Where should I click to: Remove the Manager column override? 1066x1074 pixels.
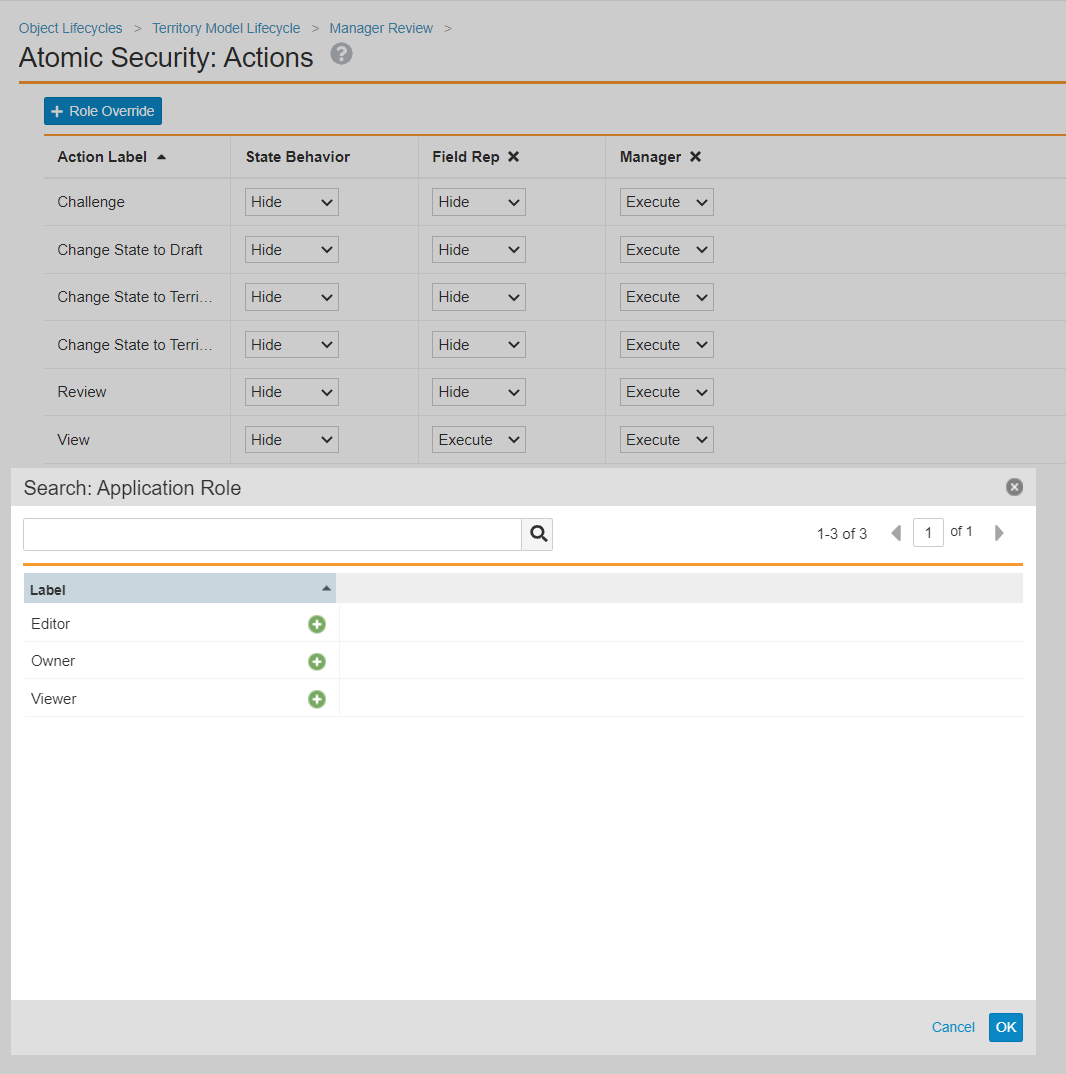tap(695, 157)
